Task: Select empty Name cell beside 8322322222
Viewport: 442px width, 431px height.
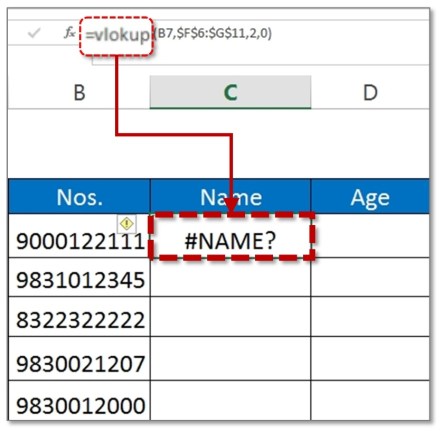Action: point(230,317)
